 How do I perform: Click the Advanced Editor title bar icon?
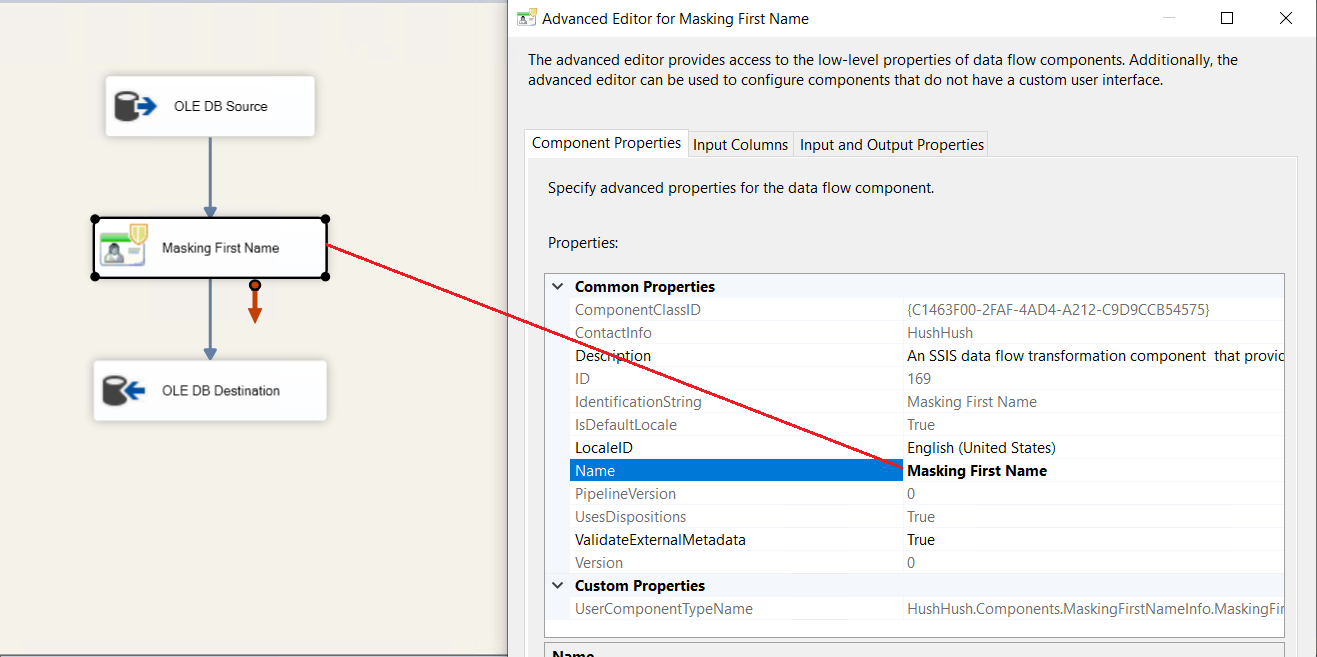pyautogui.click(x=526, y=18)
